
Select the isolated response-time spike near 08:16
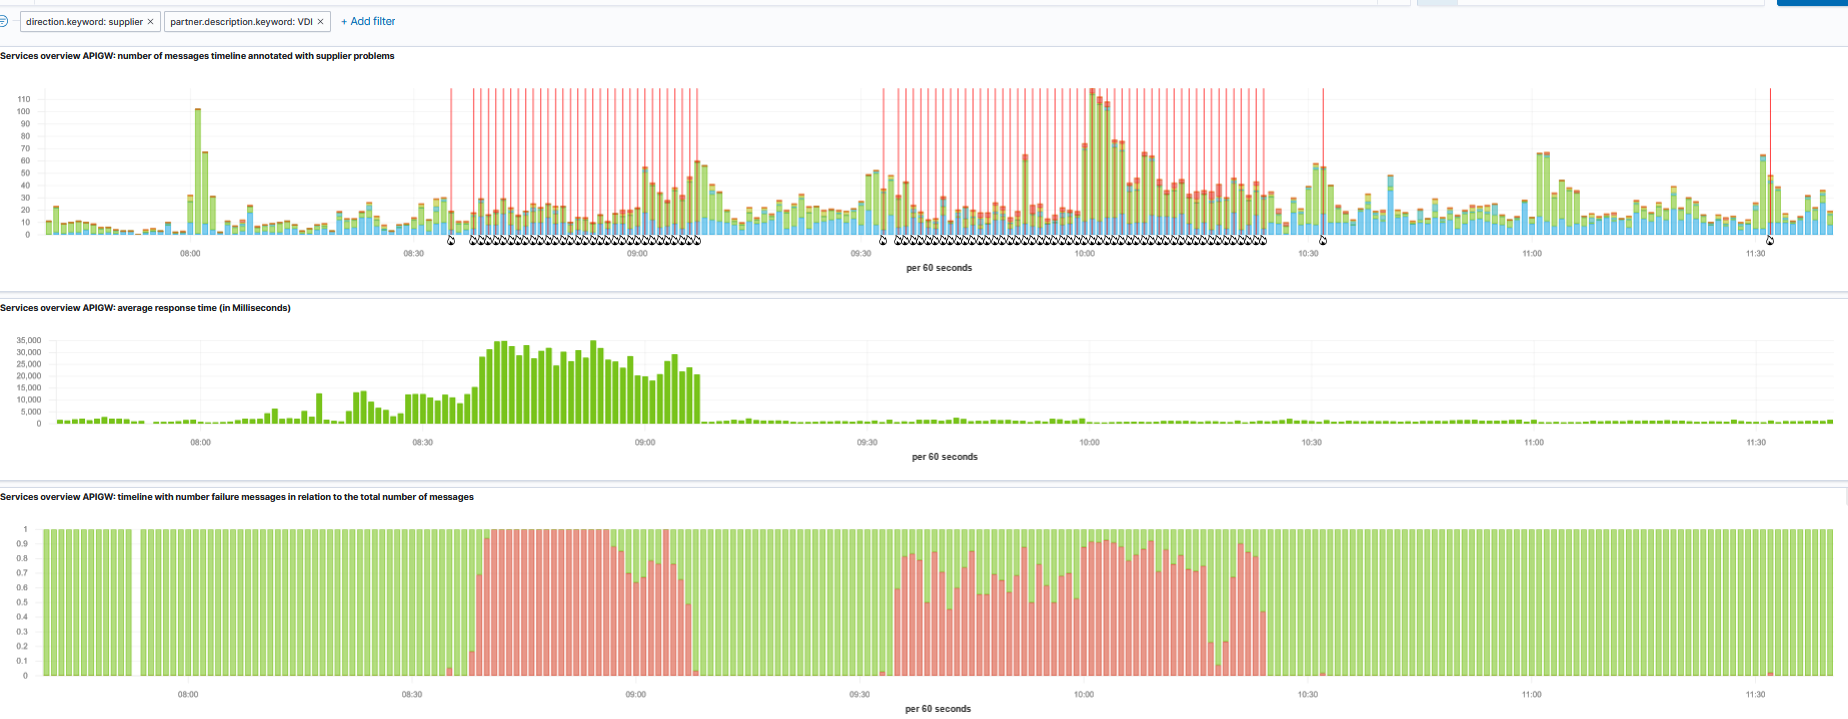pos(319,408)
